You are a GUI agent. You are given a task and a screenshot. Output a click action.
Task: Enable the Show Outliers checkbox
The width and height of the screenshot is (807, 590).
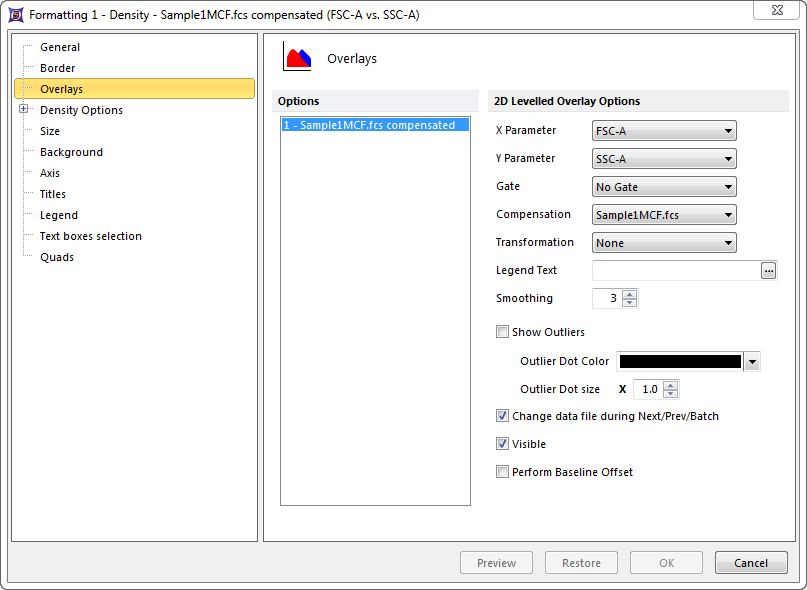pos(503,332)
